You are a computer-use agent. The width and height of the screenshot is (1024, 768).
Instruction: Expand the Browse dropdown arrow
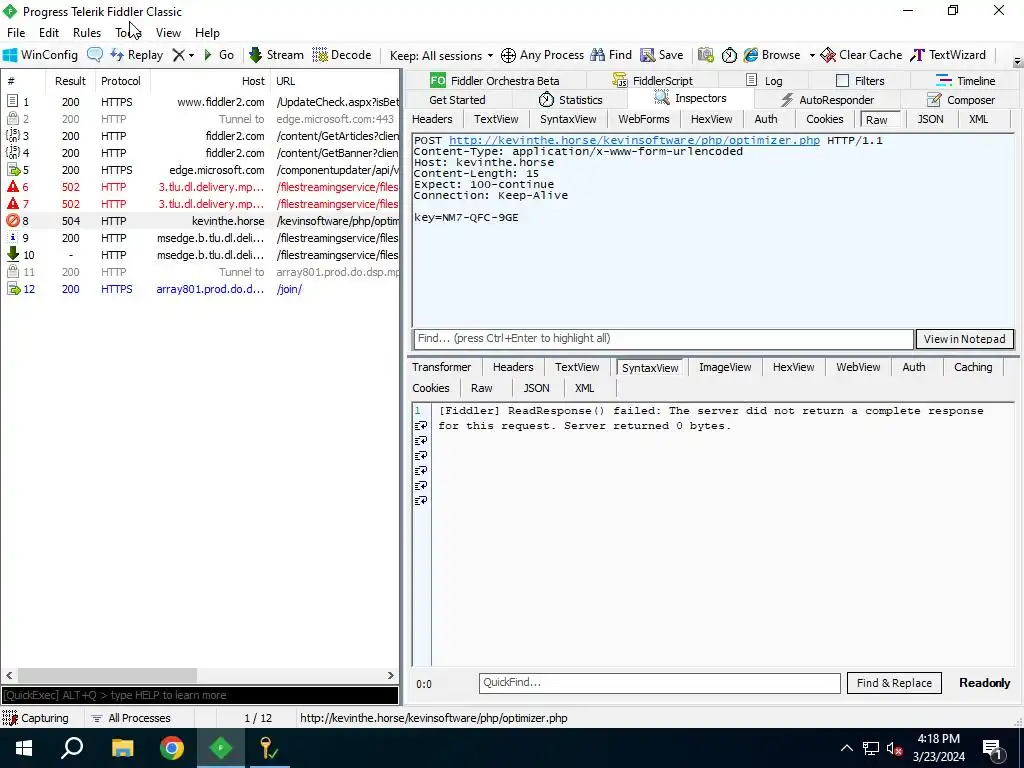tap(812, 56)
